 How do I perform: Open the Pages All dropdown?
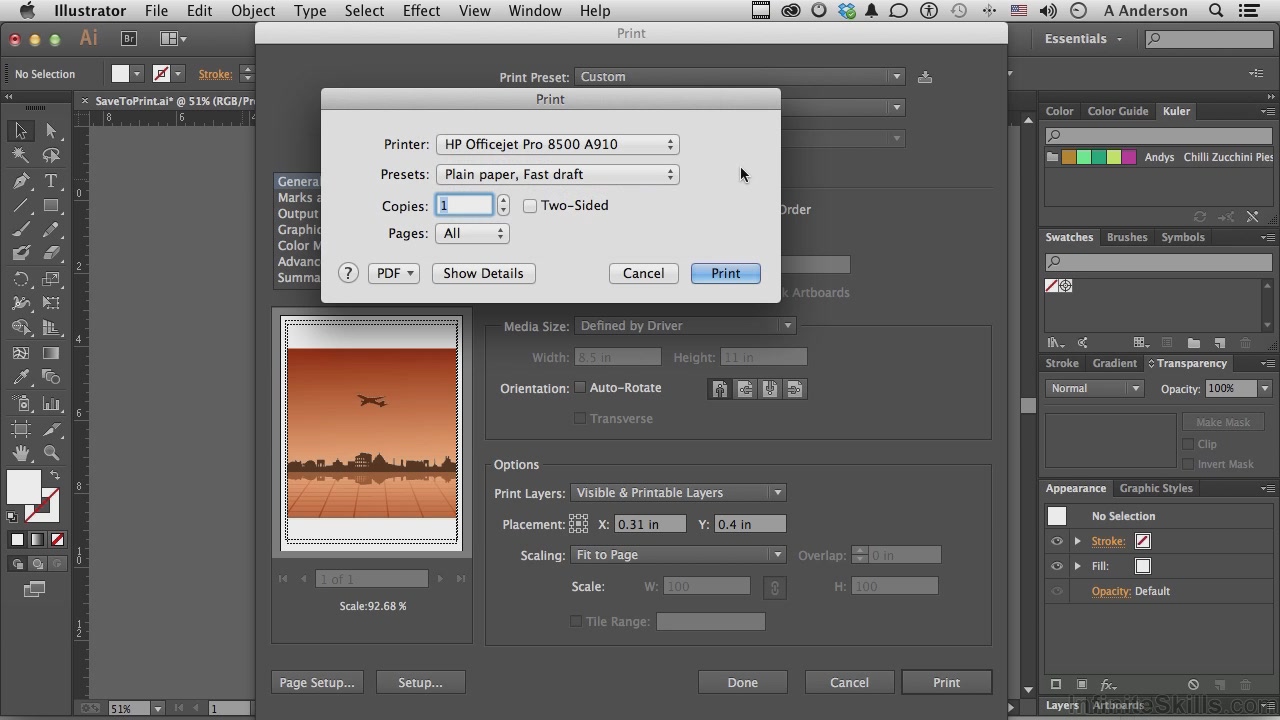tap(473, 233)
